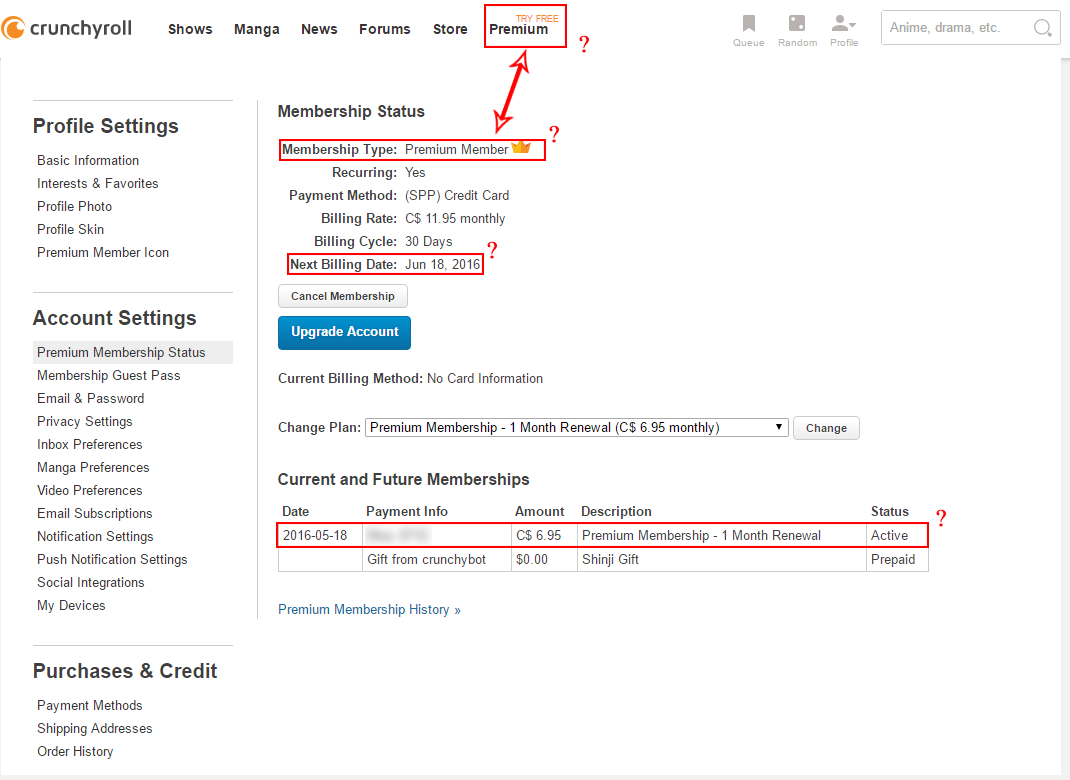
Task: Open the Store menu
Action: click(450, 29)
